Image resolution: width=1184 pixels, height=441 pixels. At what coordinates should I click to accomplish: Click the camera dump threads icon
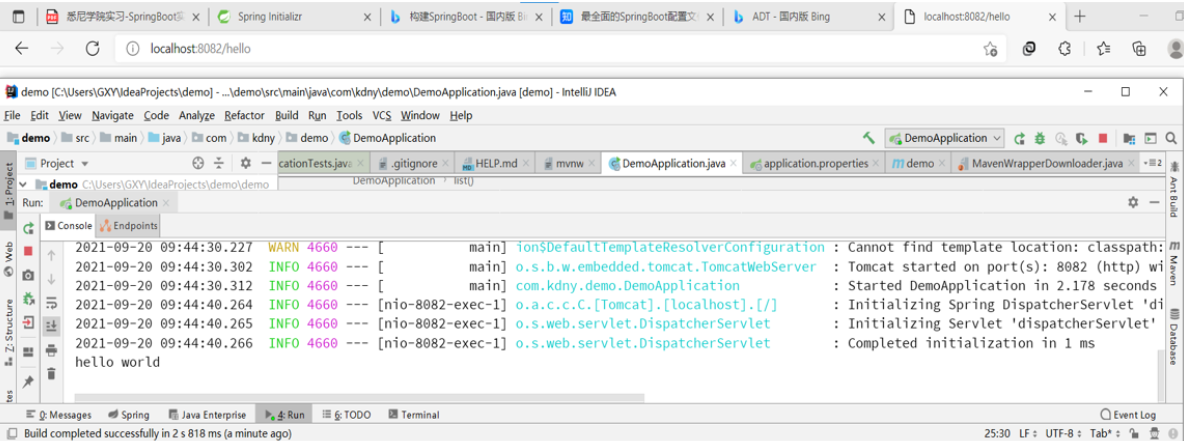[29, 275]
